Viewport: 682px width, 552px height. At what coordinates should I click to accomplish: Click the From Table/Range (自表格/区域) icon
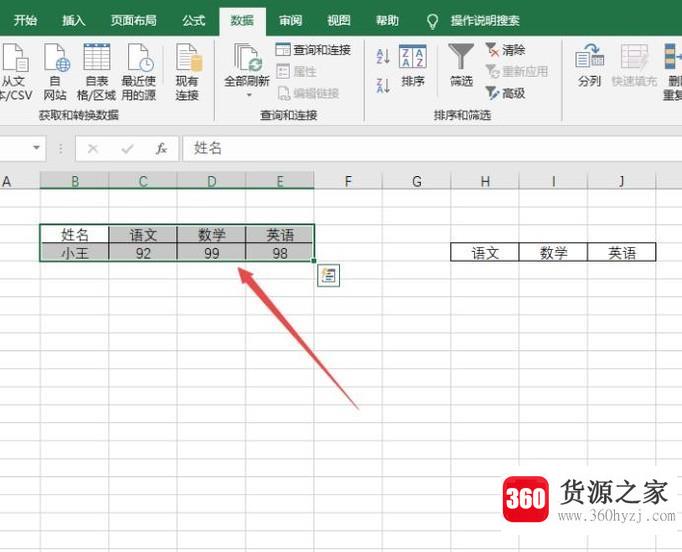[97, 57]
